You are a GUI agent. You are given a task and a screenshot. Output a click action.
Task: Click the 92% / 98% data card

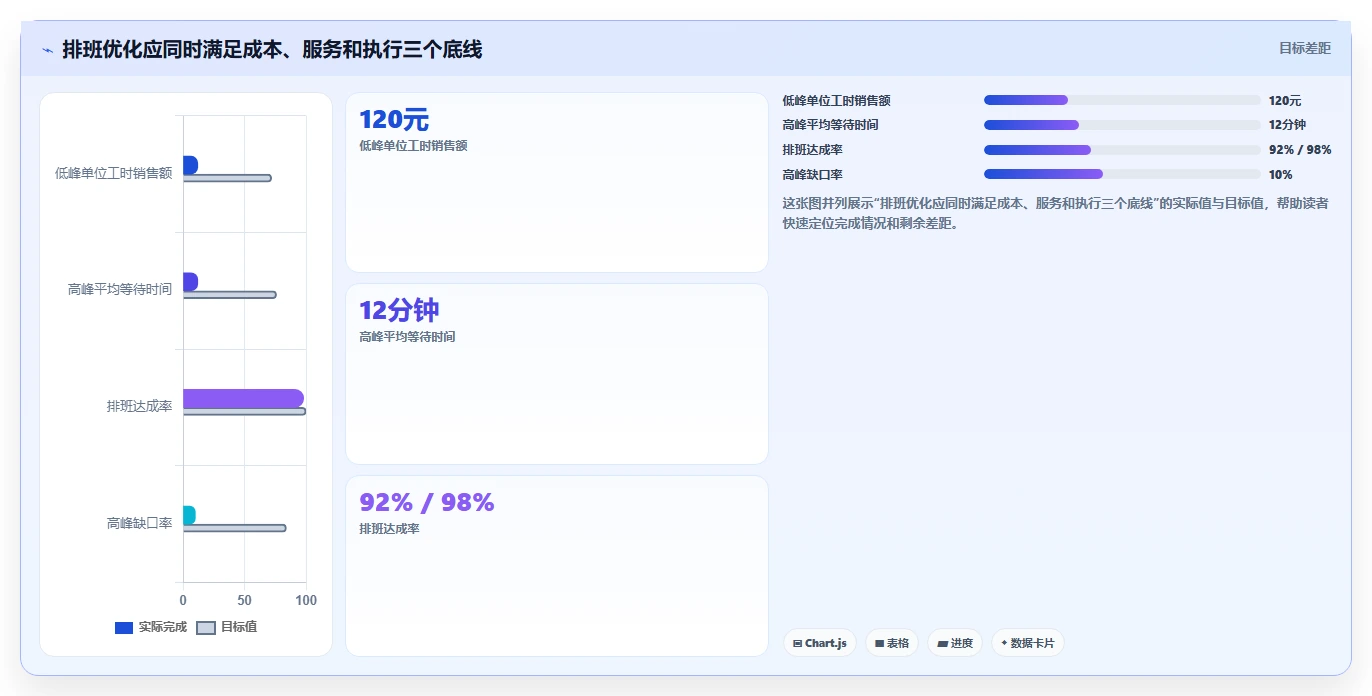[557, 566]
